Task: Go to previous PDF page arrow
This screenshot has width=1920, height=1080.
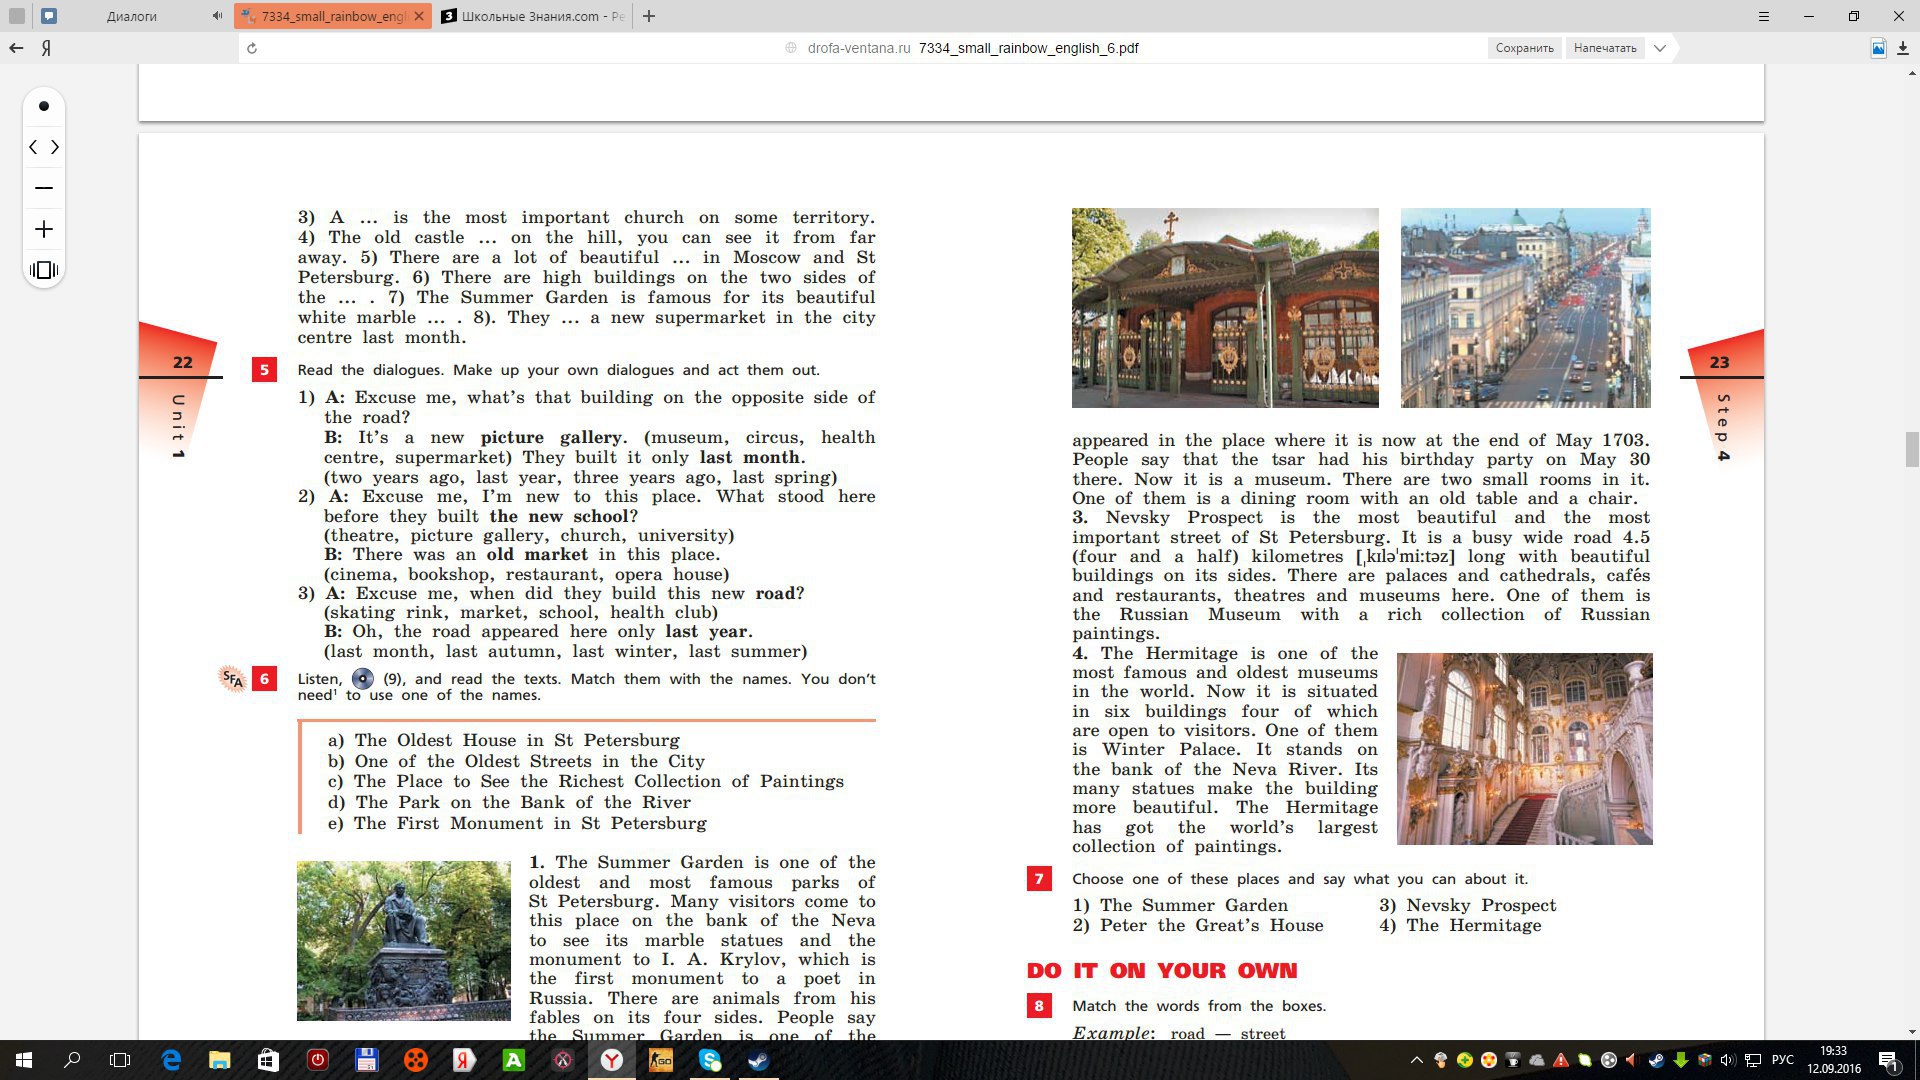Action: [x=33, y=147]
